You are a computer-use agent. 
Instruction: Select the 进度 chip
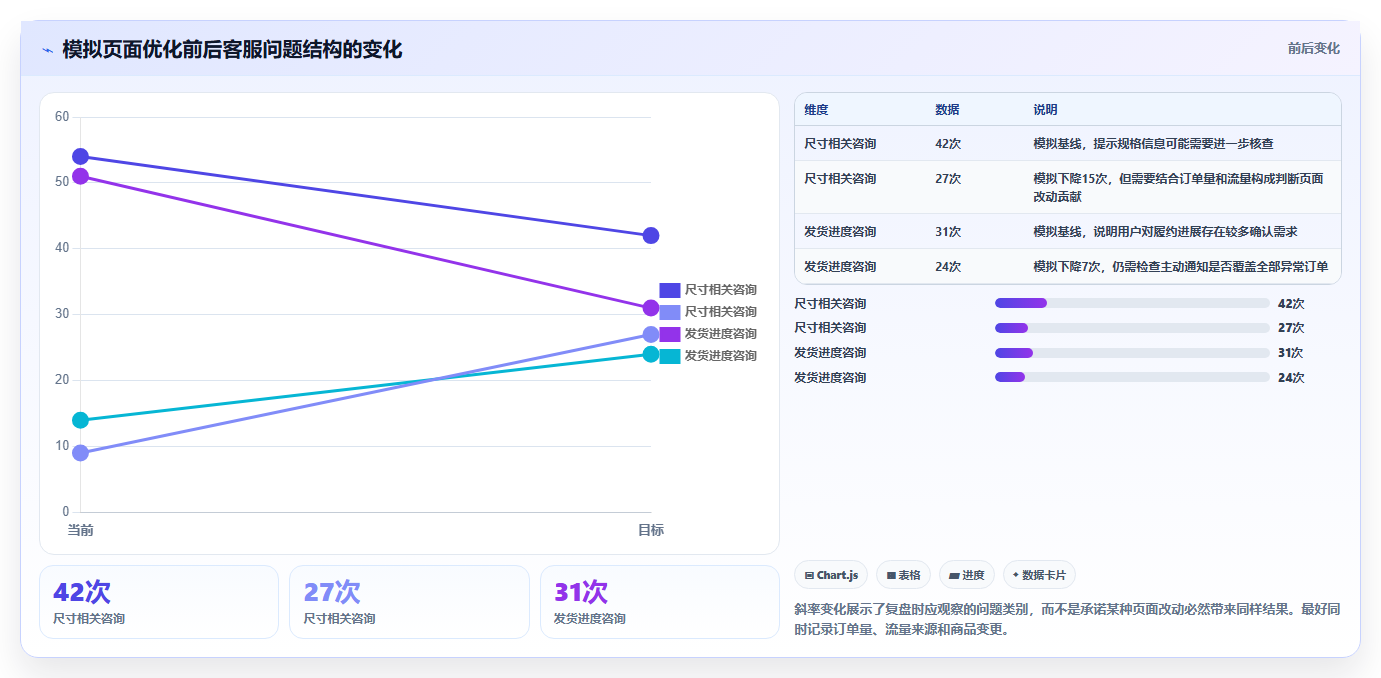[967, 575]
